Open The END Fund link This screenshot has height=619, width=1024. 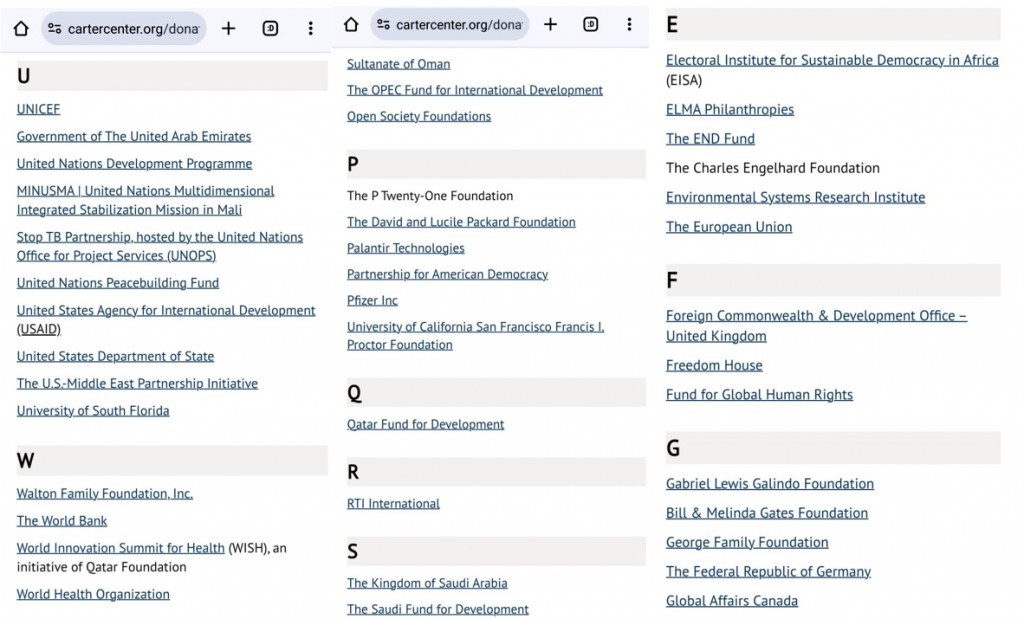[711, 139]
